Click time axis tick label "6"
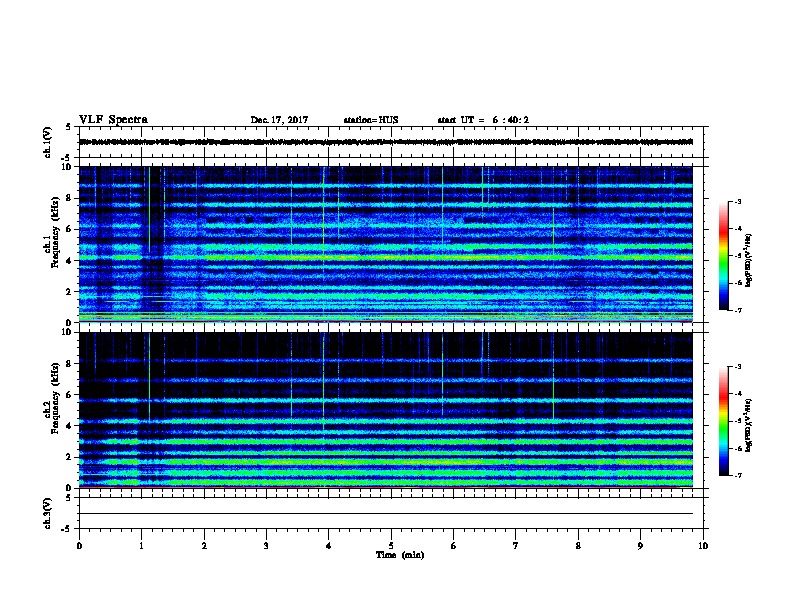Screen dimensions: 792x612 pos(454,546)
